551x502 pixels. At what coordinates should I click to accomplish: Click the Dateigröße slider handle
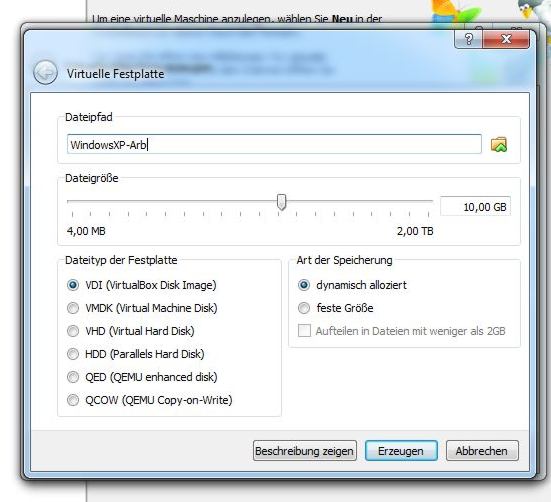tap(281, 202)
